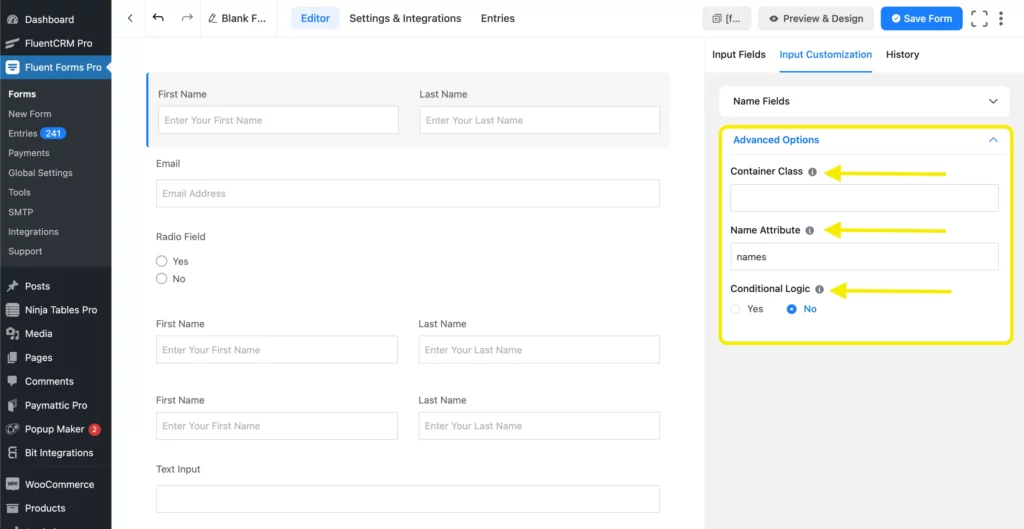Image resolution: width=1024 pixels, height=529 pixels.
Task: Select No for Conditional Logic
Action: 792,309
